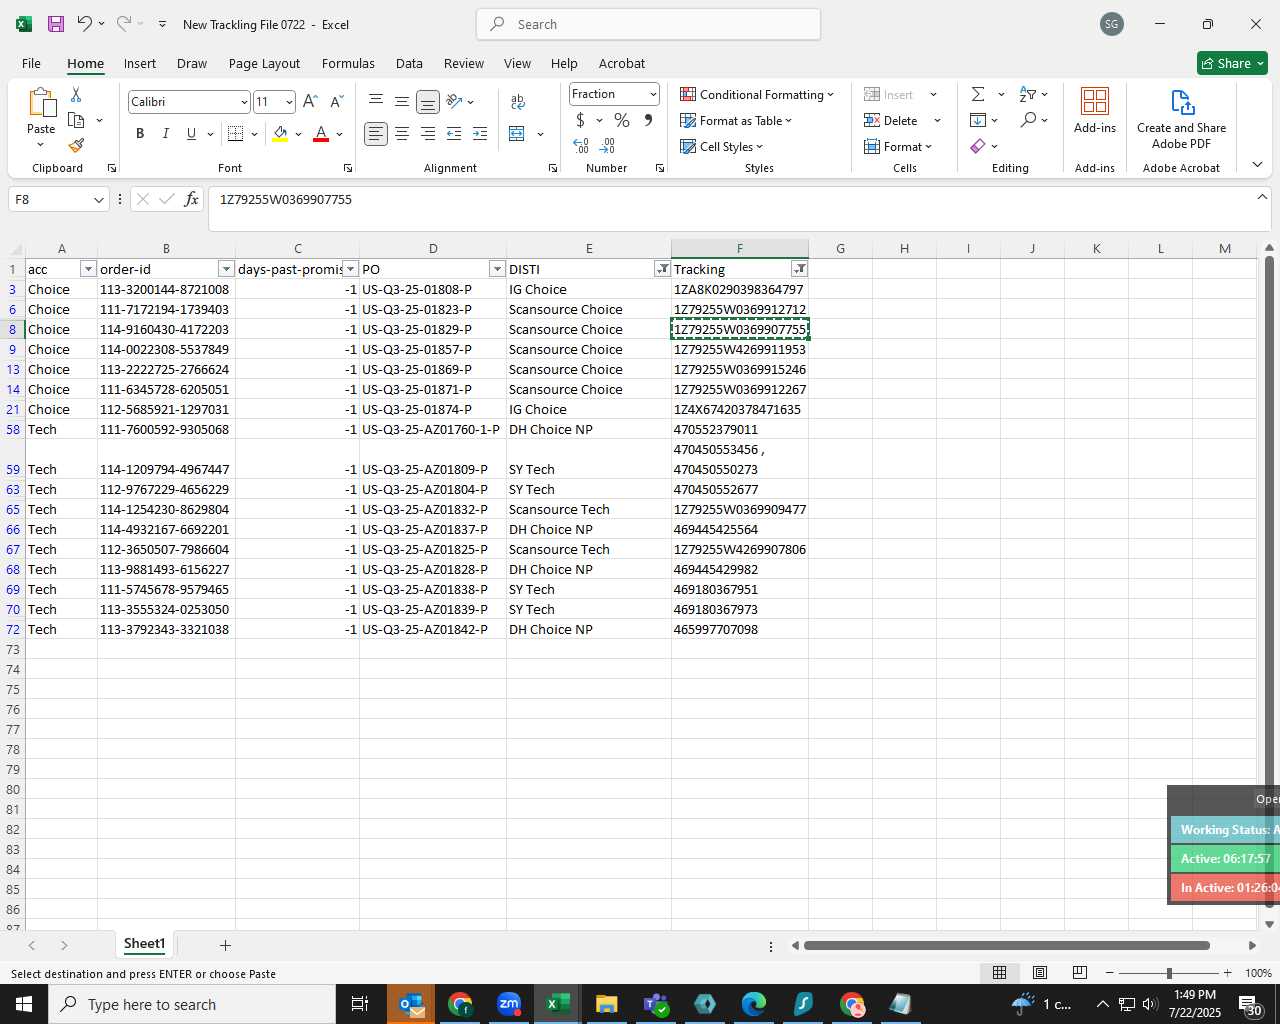Click Cell Styles button

click(x=721, y=146)
